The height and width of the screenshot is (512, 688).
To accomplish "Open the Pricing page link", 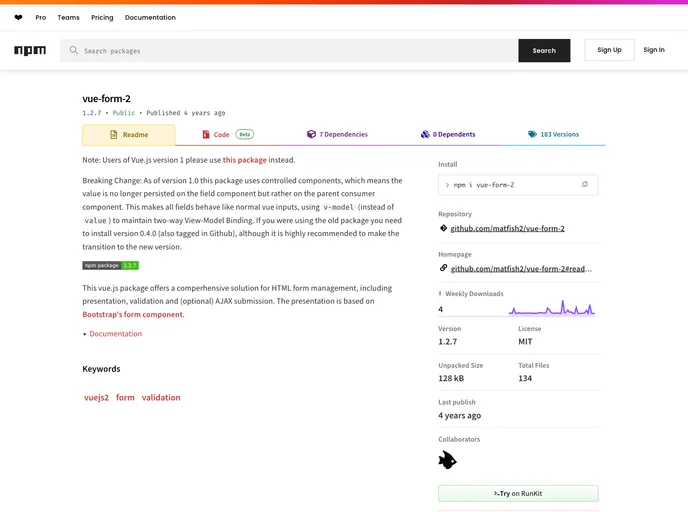I will tap(102, 18).
